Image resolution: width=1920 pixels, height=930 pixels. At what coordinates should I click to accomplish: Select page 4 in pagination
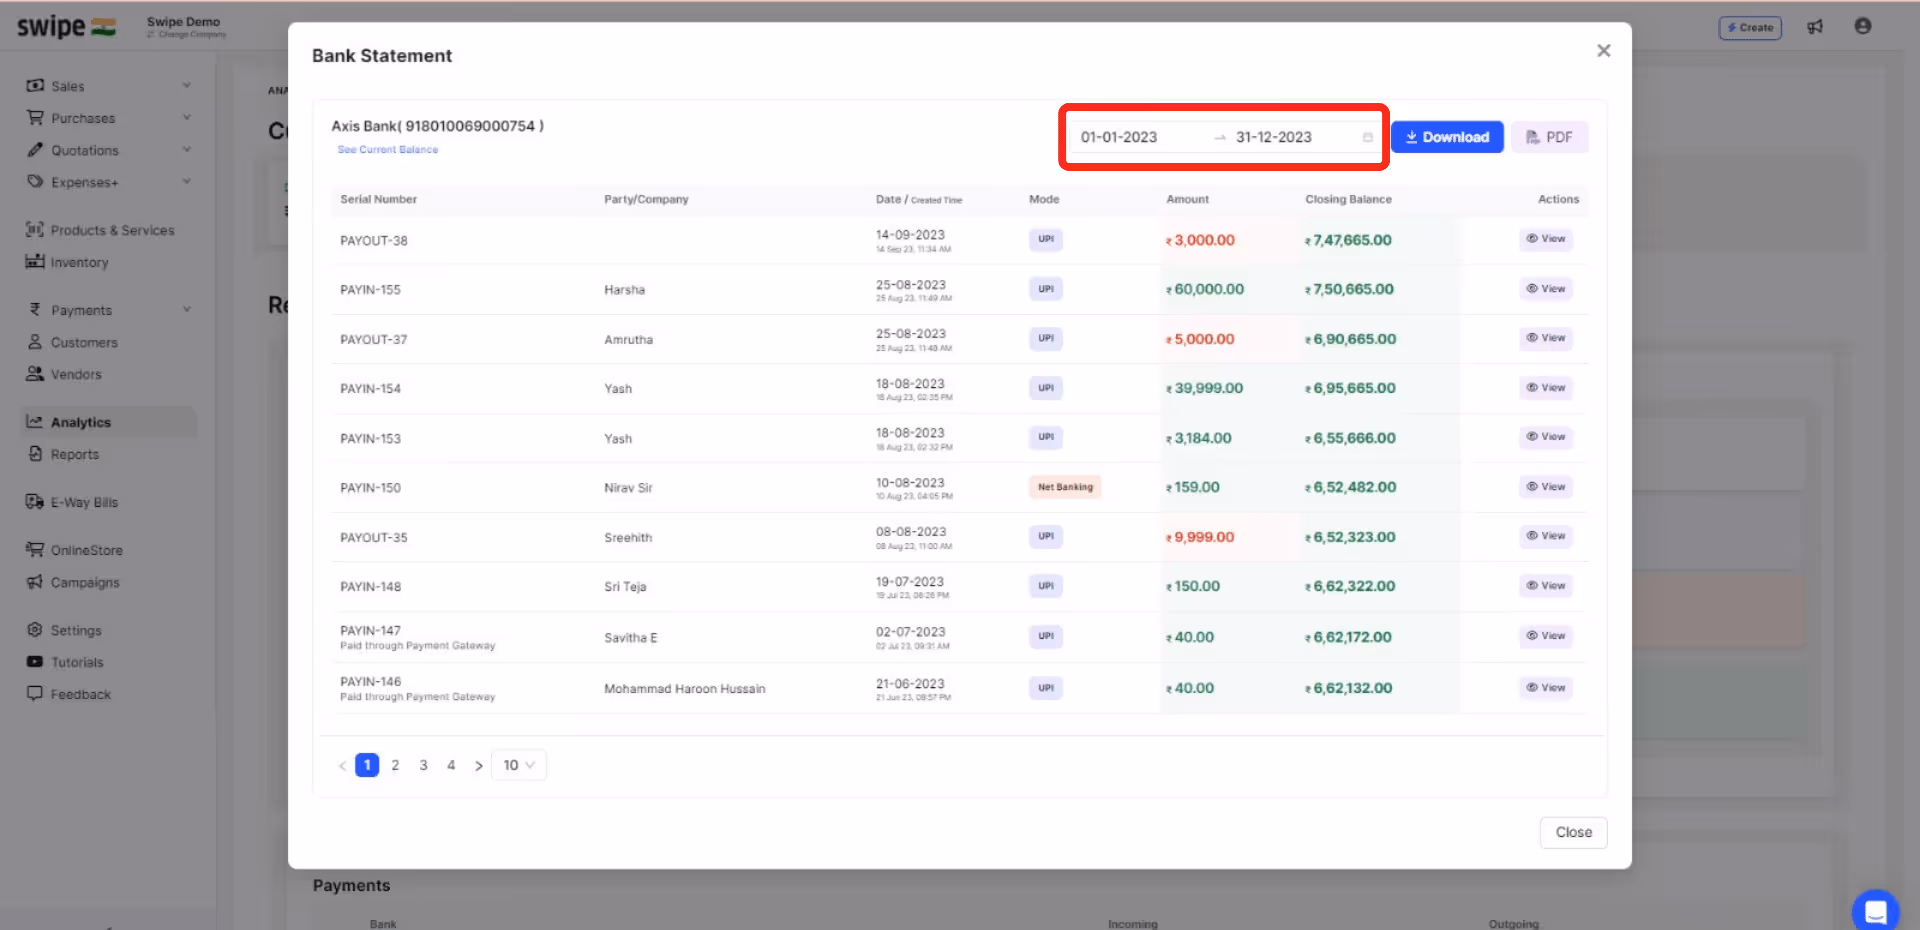tap(451, 765)
